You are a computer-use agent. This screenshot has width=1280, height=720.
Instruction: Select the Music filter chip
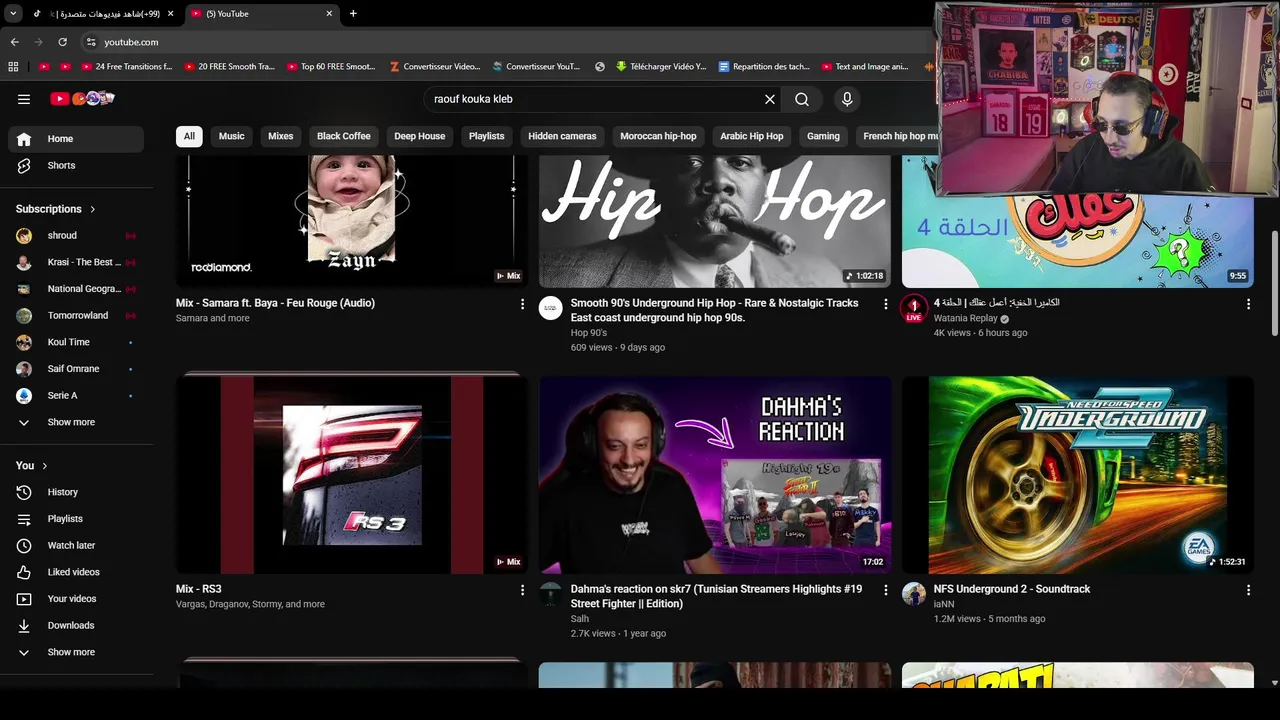(231, 136)
